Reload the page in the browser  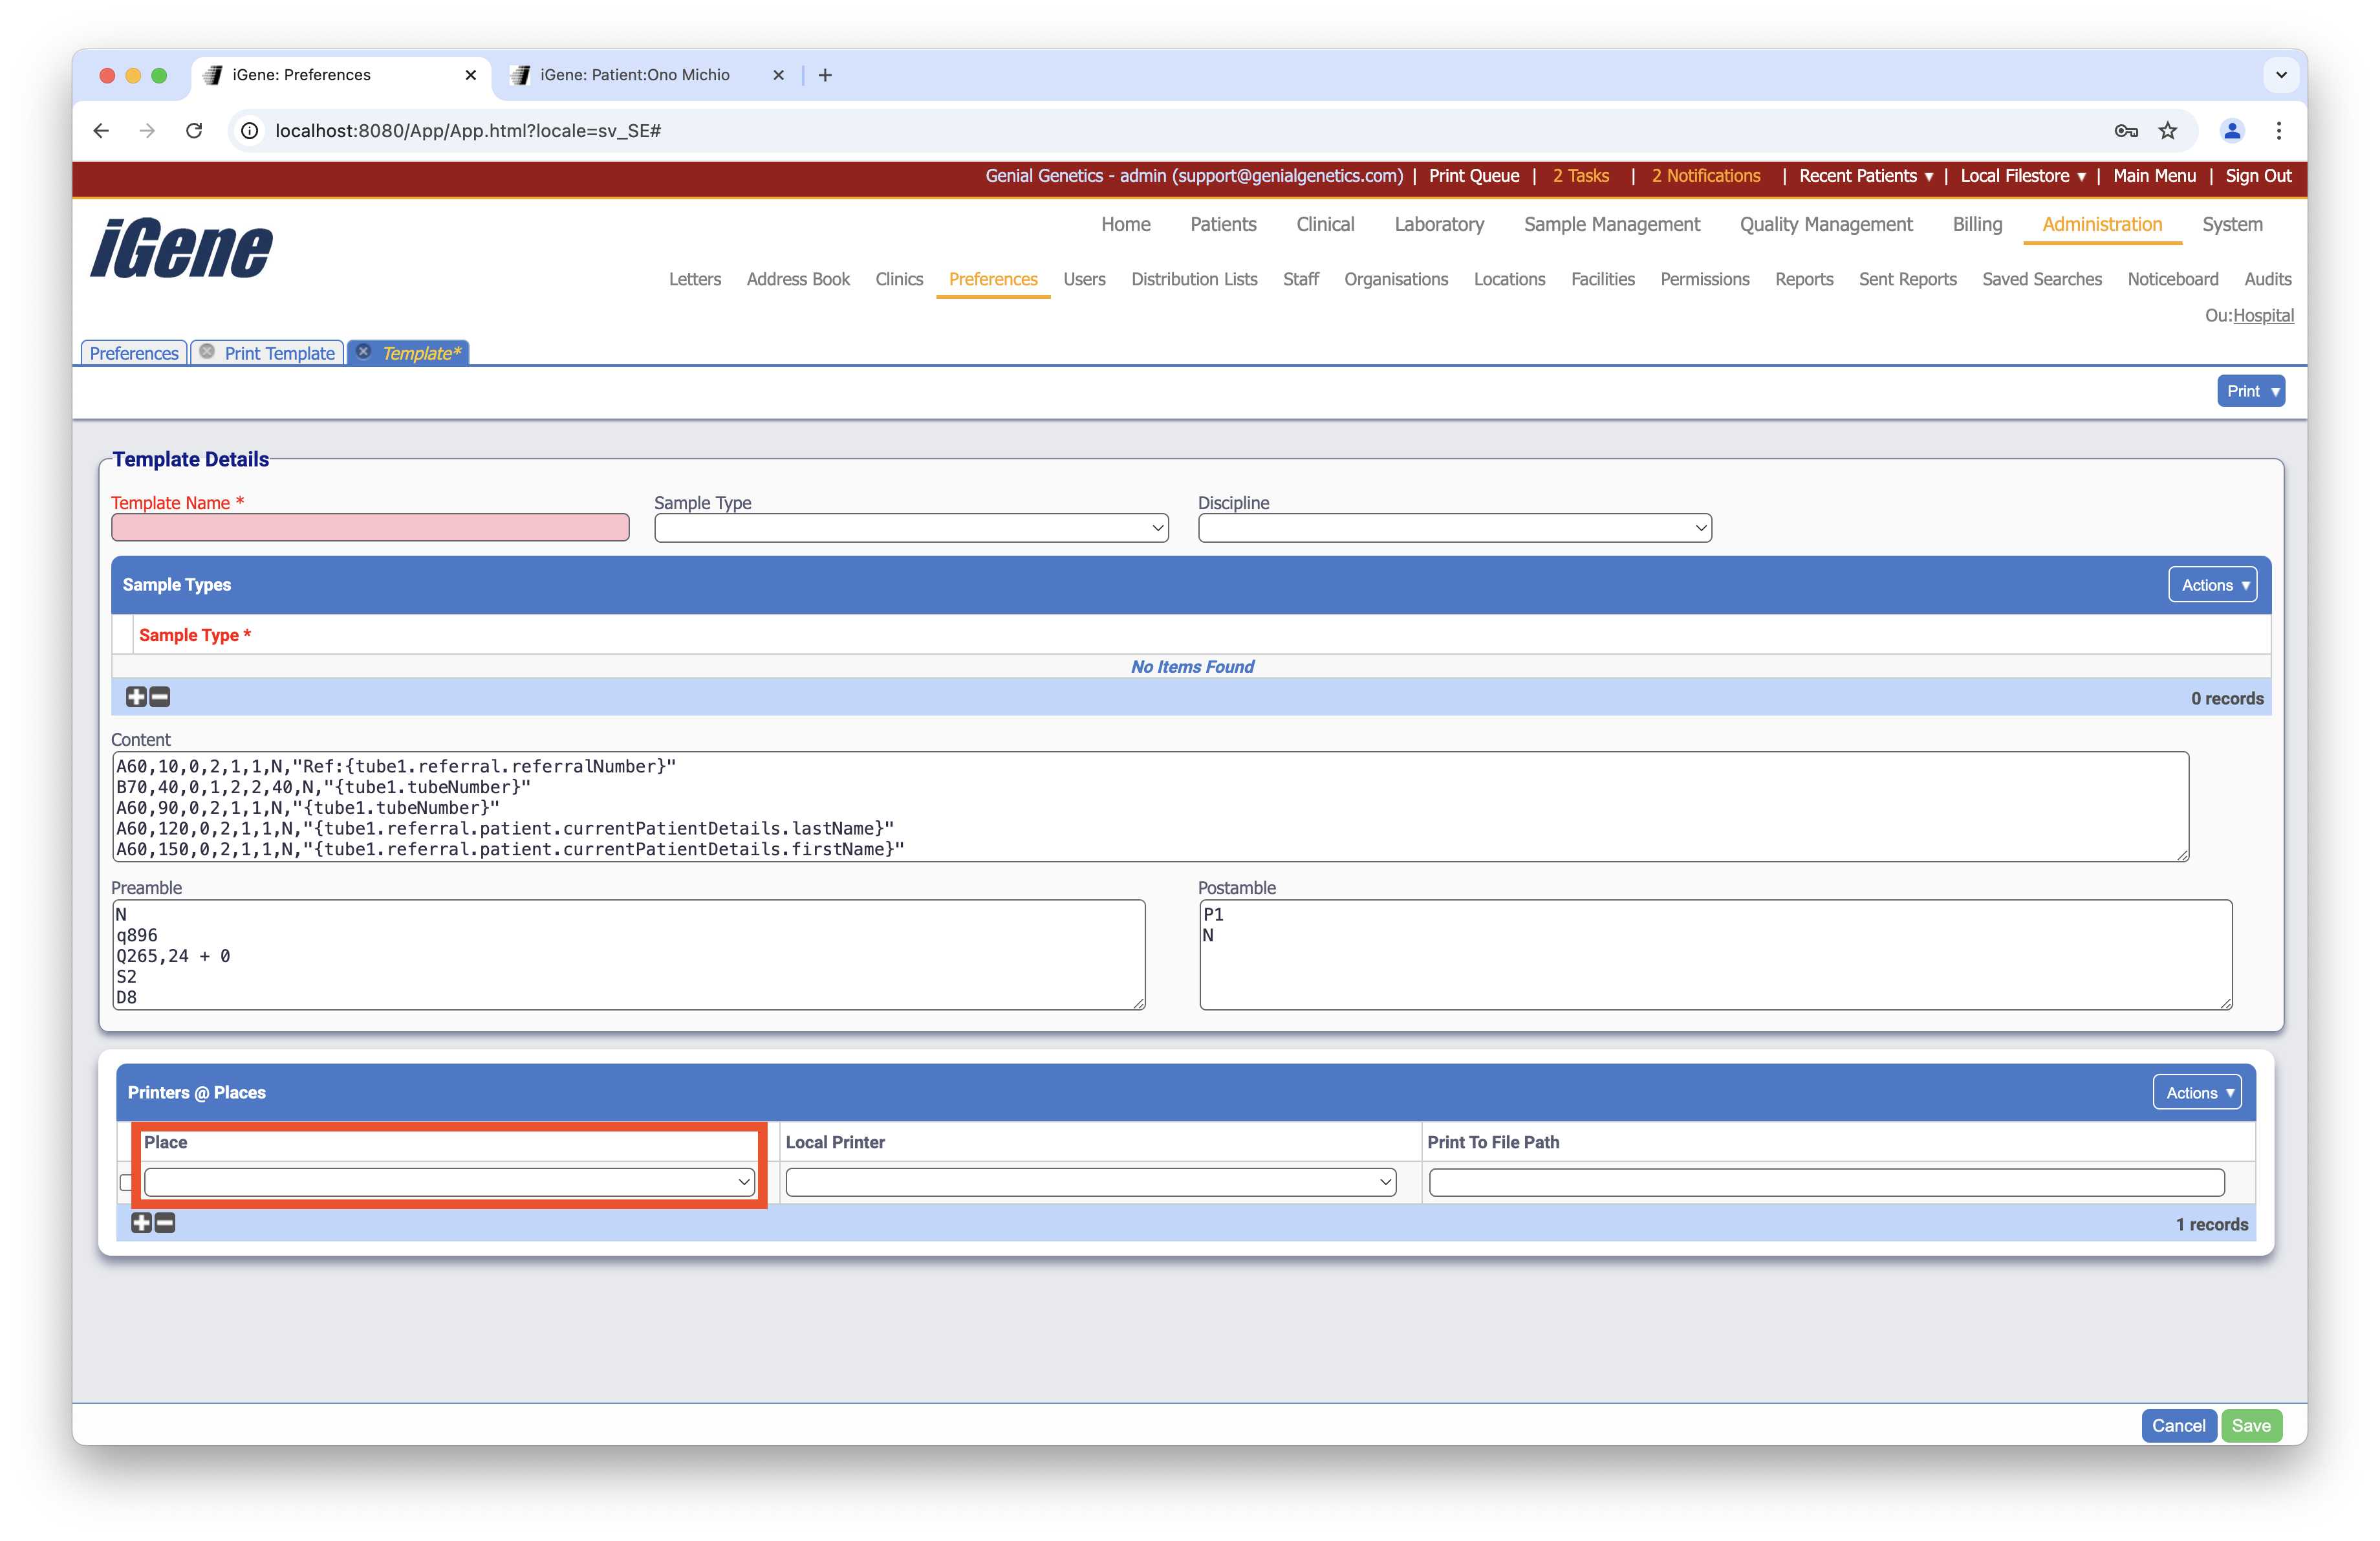click(x=194, y=131)
